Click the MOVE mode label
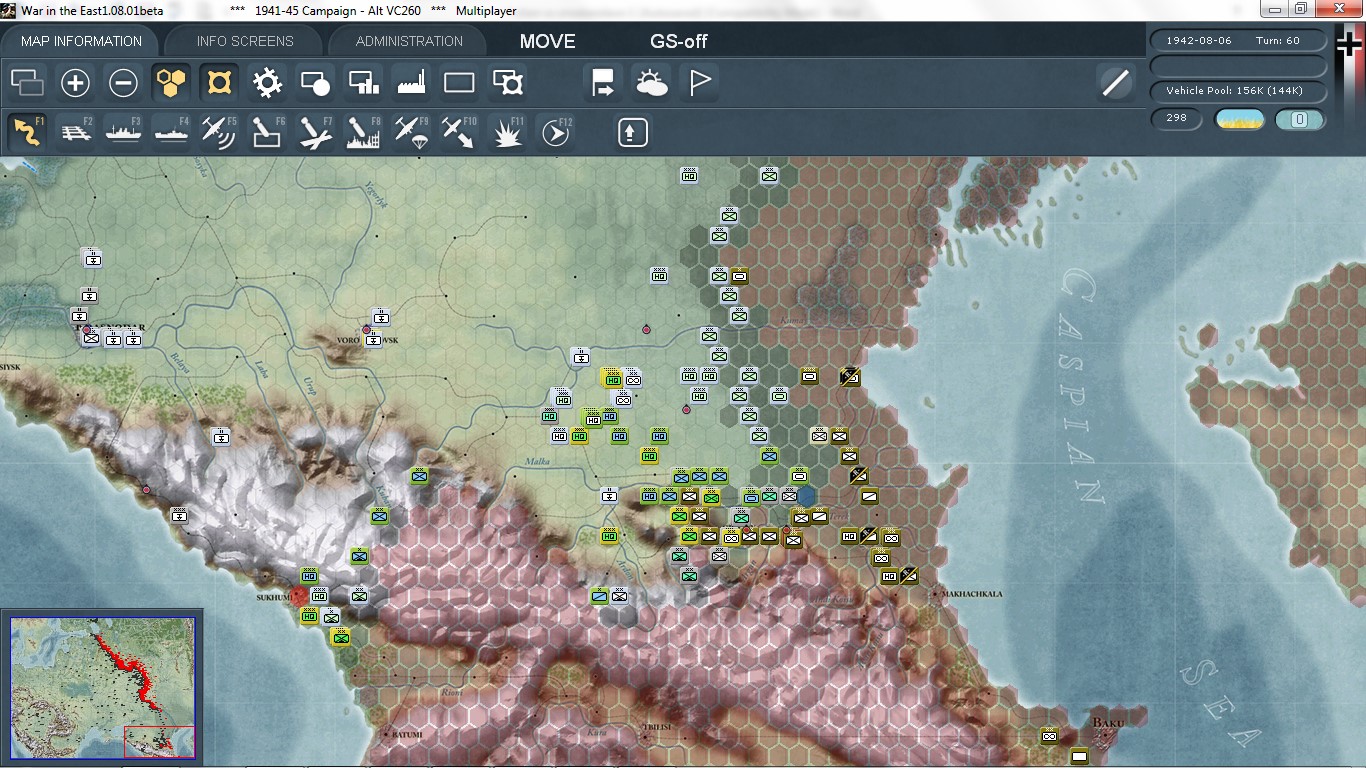 pyautogui.click(x=547, y=42)
